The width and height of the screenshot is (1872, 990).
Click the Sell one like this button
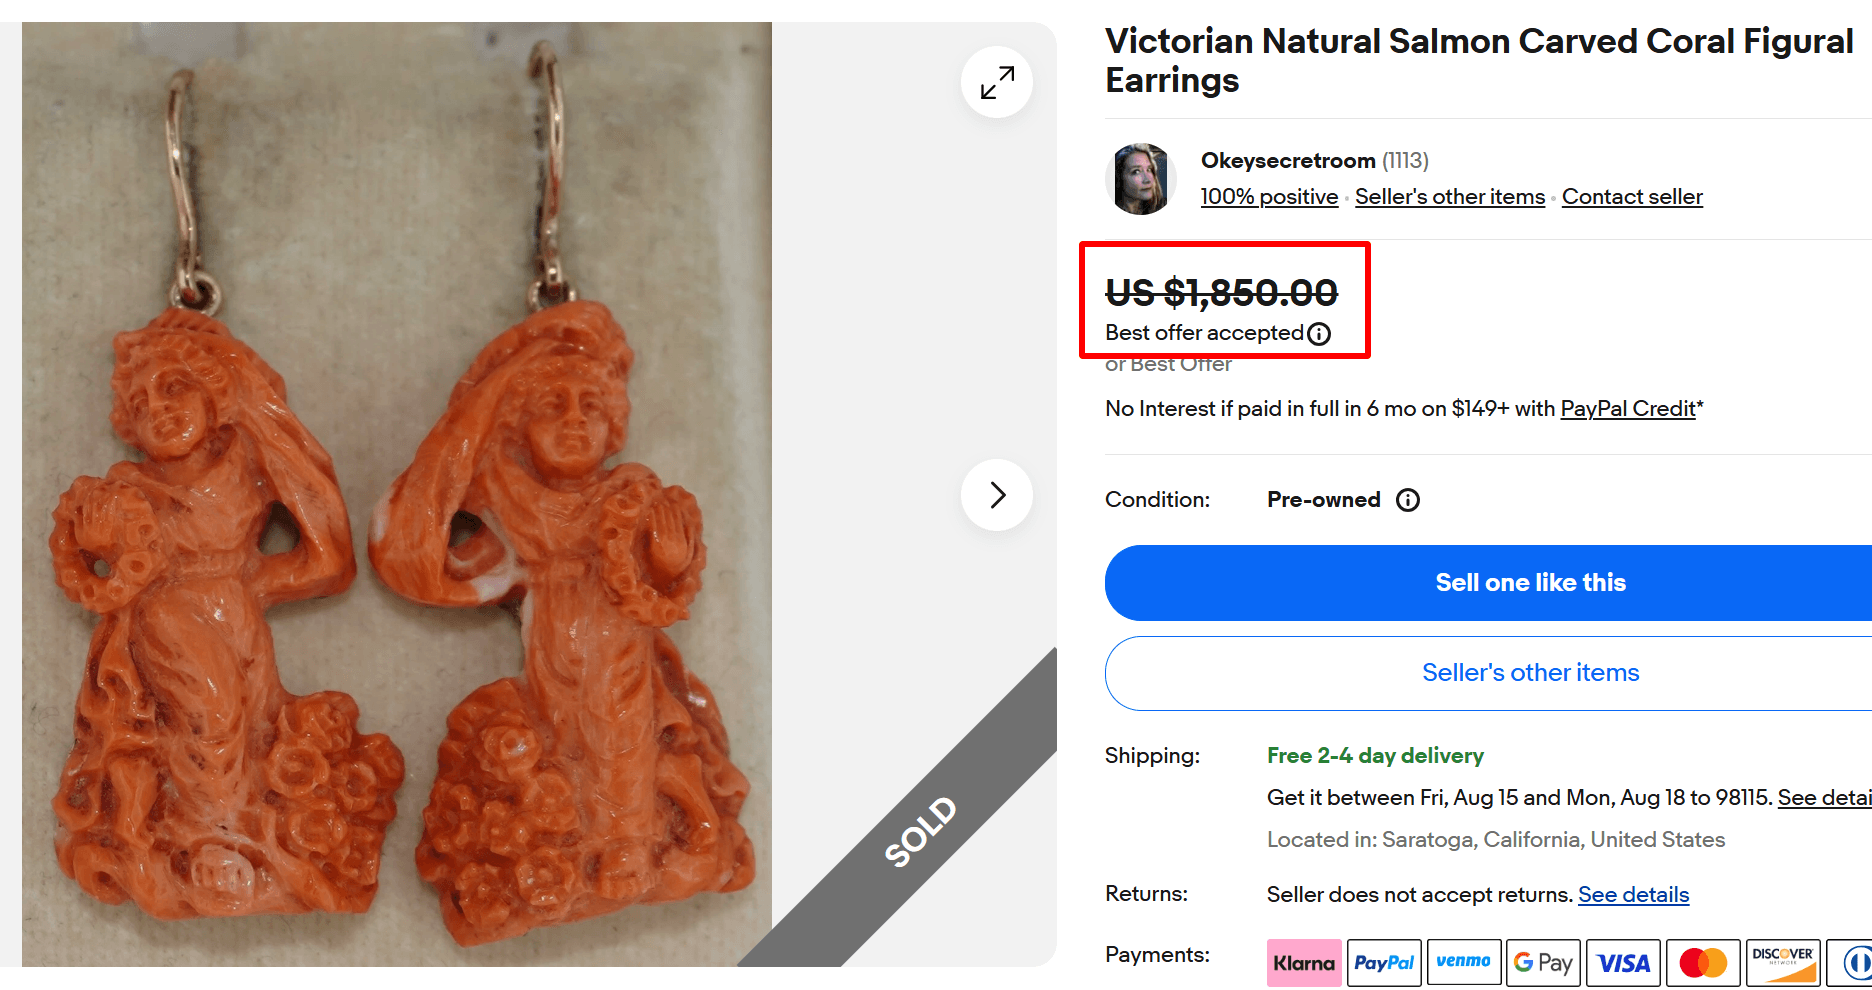point(1531,582)
